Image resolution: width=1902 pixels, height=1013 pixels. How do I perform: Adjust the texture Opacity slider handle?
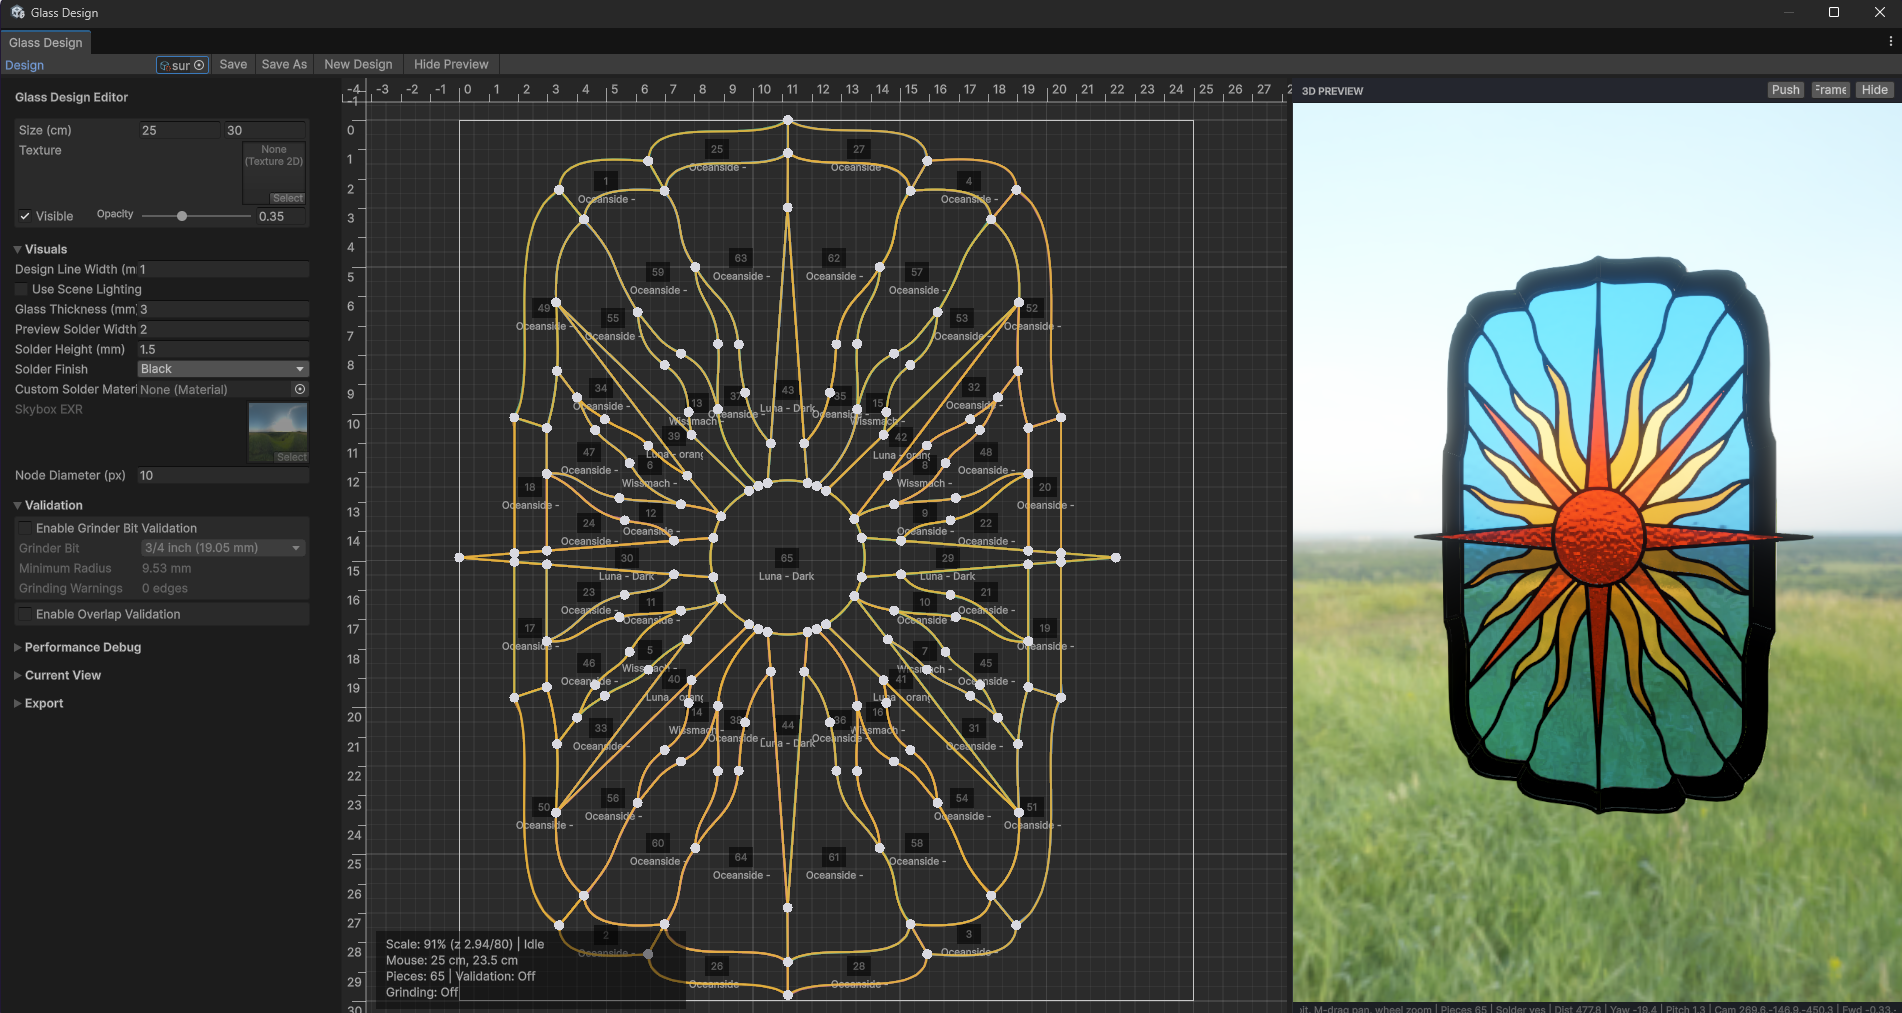point(182,216)
